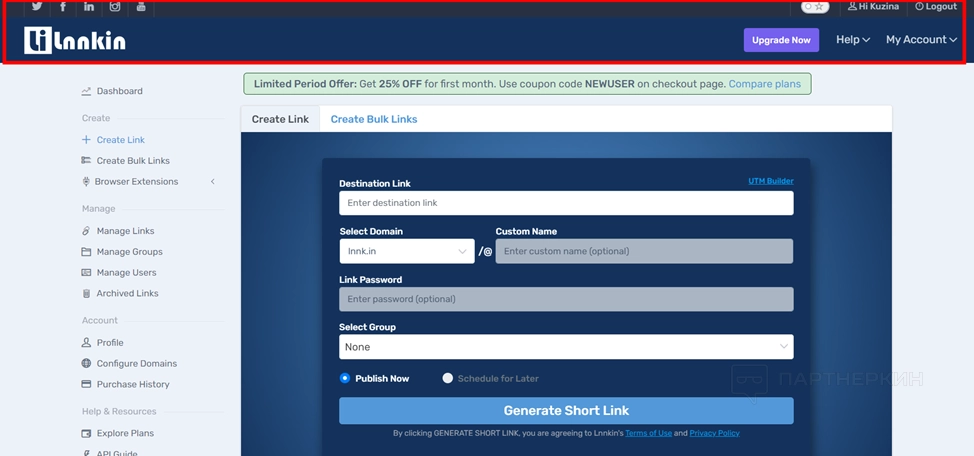Click the Manage Links chain icon
Viewport: 974px width, 456px height.
[86, 231]
